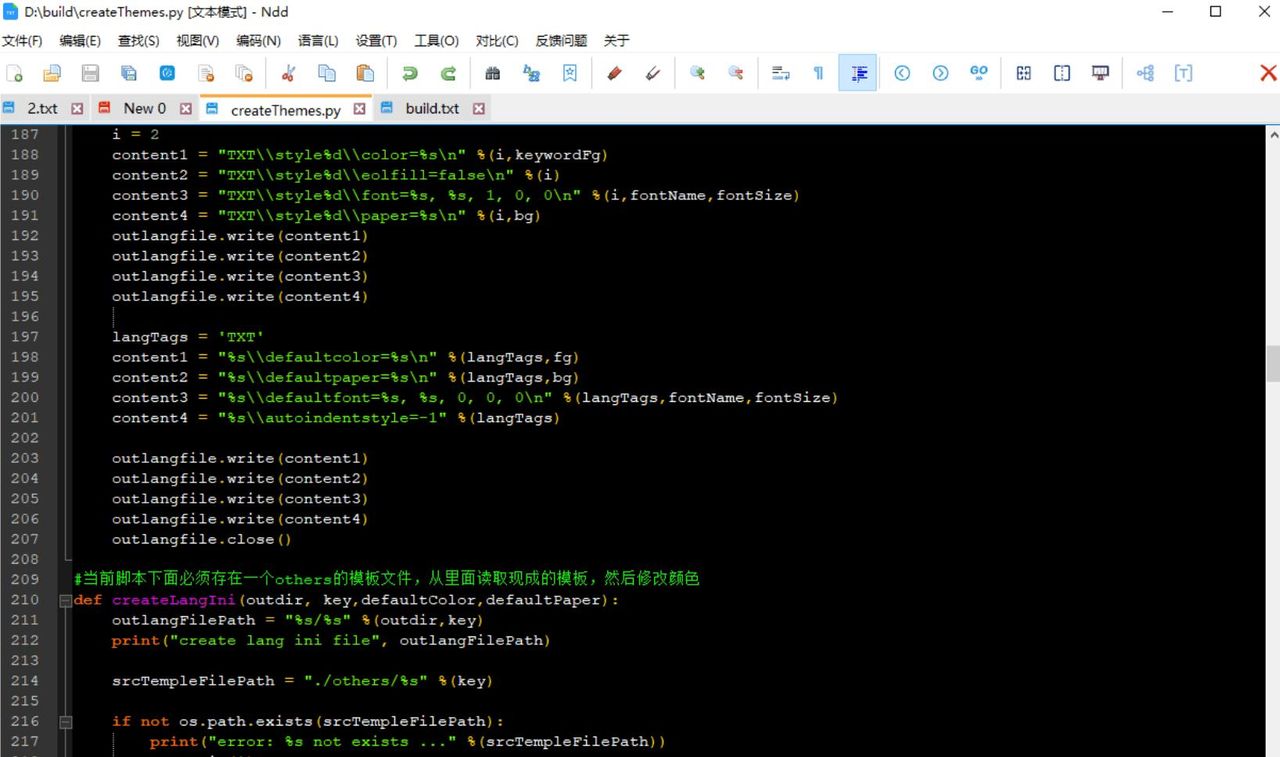Click the 'srcTempleFilePath' assignment on line 214
Viewport: 1280px width, 757px height.
[302, 681]
